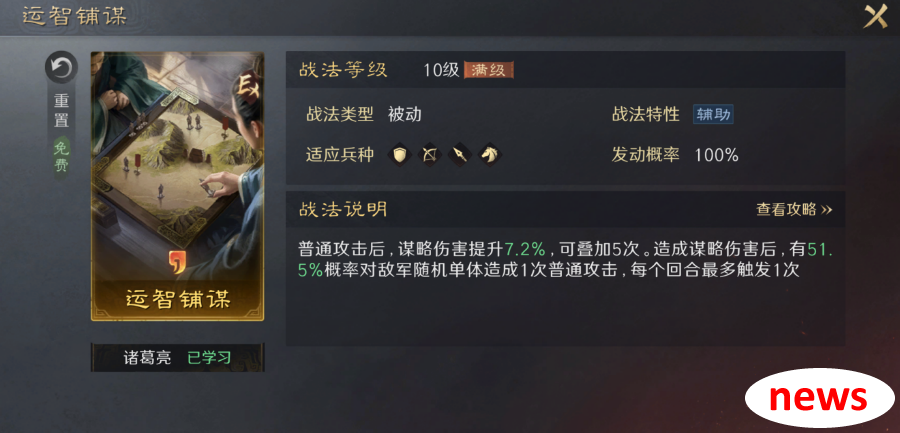Close panel with crossed swords icon
The height and width of the screenshot is (433, 900).
click(x=876, y=17)
